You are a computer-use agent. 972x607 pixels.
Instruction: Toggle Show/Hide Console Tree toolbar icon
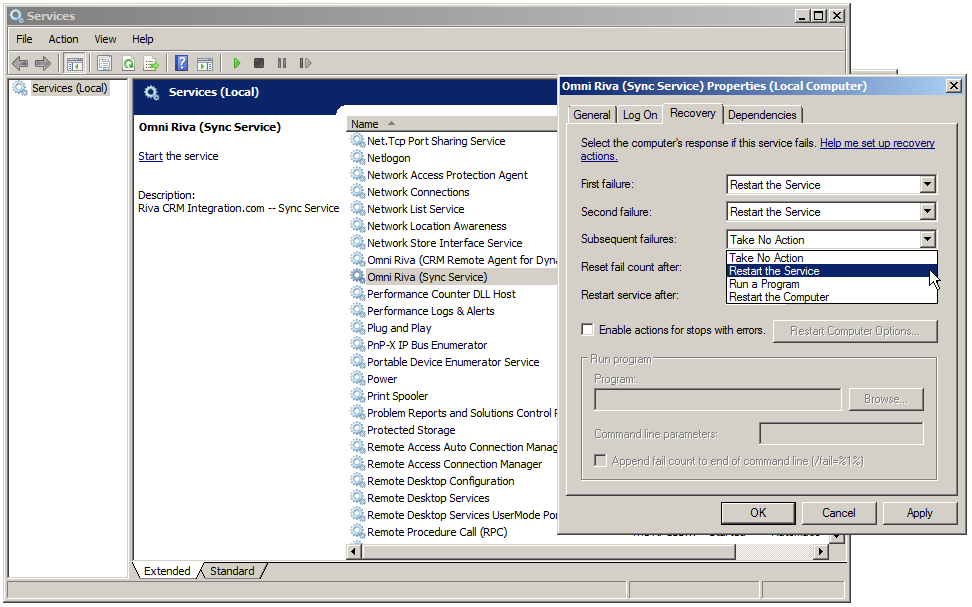point(74,63)
